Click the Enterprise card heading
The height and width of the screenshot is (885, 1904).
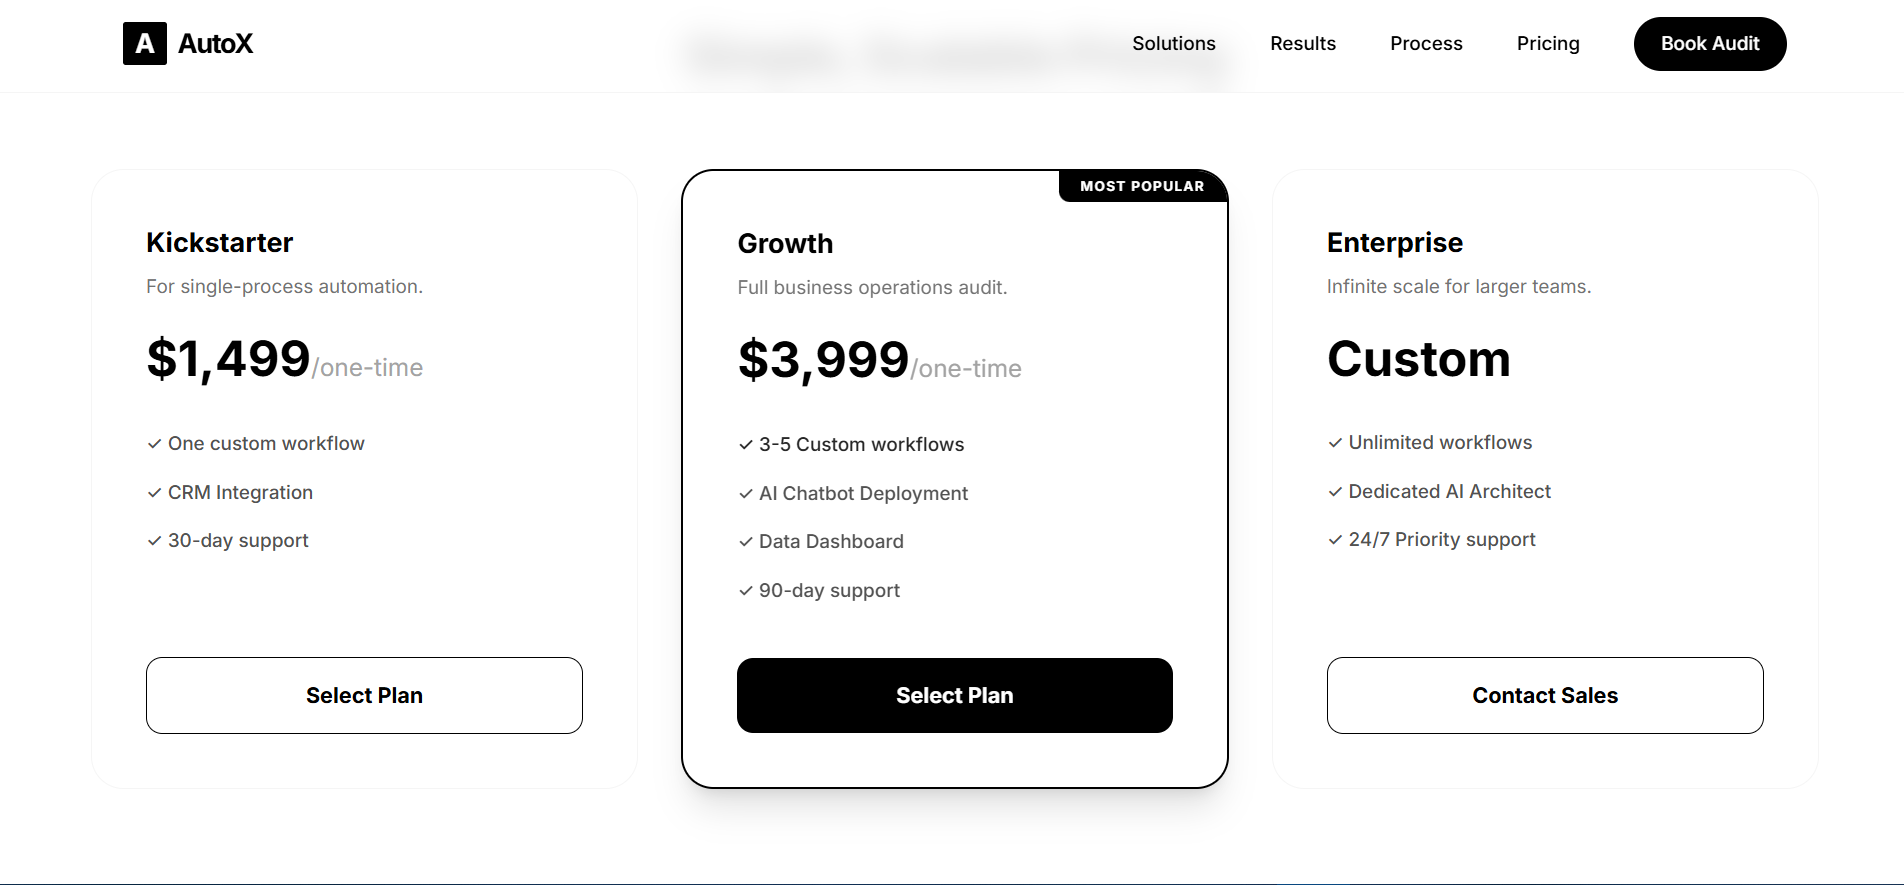coord(1394,242)
